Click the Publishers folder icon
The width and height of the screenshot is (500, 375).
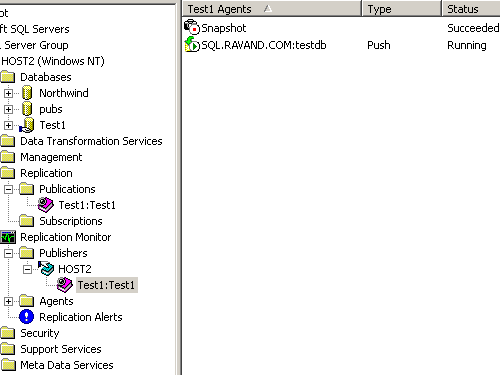click(x=27, y=253)
